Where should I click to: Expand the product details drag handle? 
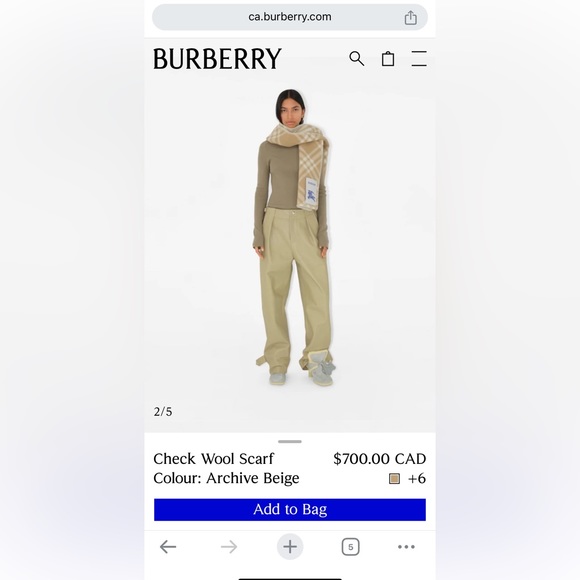290,441
